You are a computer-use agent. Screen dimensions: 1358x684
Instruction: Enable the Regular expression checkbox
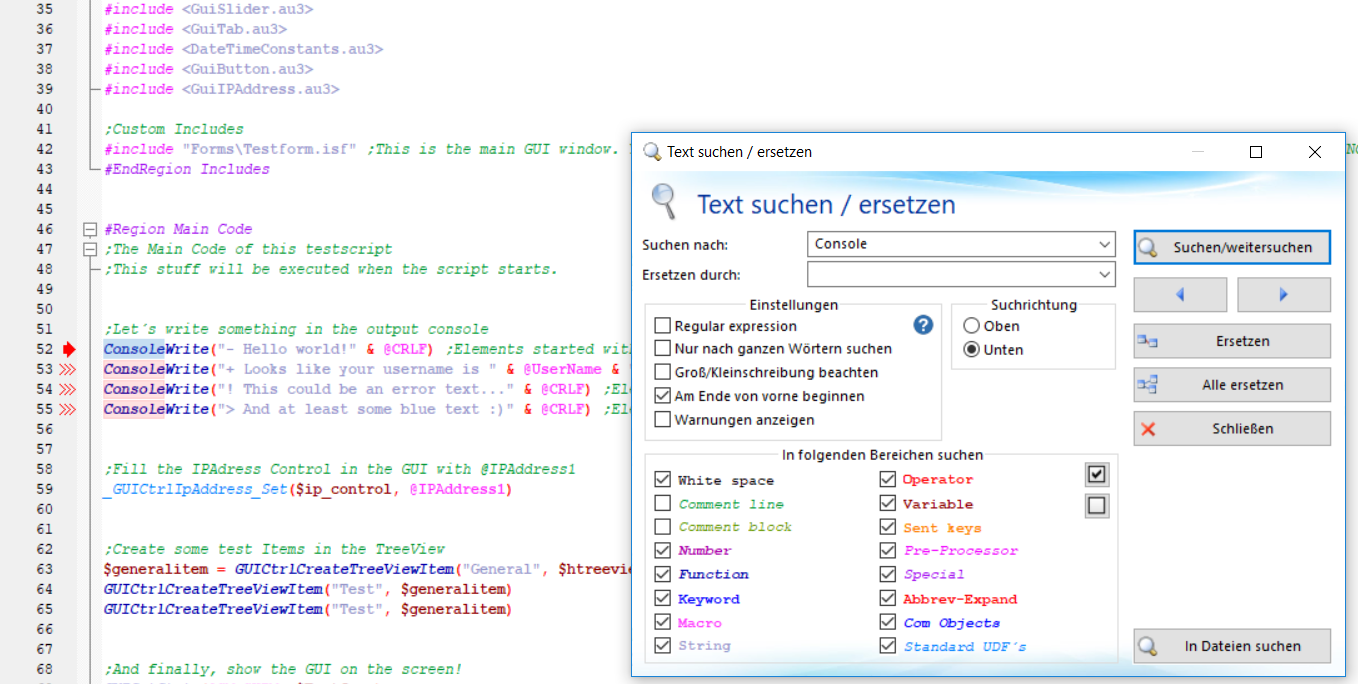click(x=662, y=326)
